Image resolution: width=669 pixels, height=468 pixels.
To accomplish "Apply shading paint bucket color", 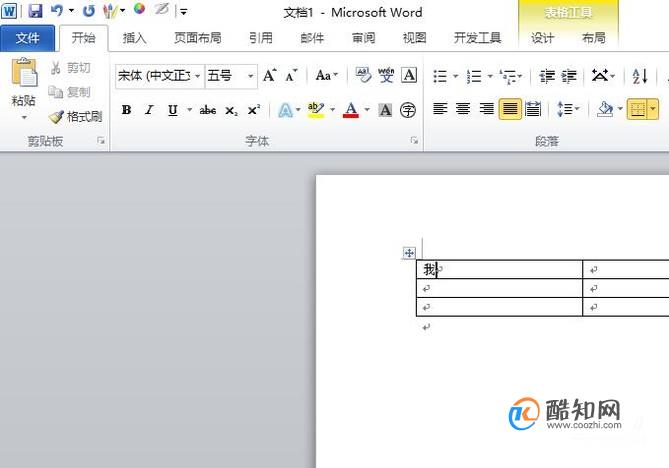I will 604,109.
